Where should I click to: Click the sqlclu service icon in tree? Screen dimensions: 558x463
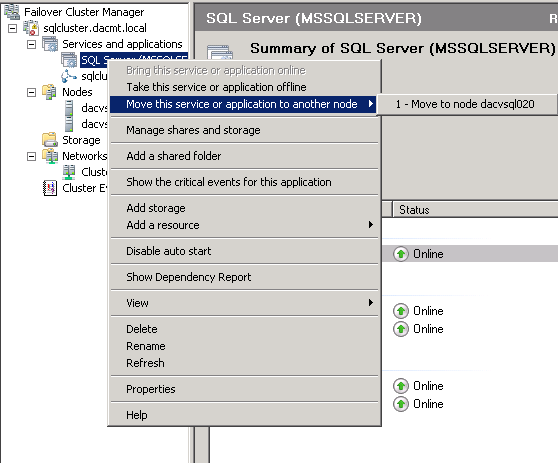pyautogui.click(x=69, y=76)
